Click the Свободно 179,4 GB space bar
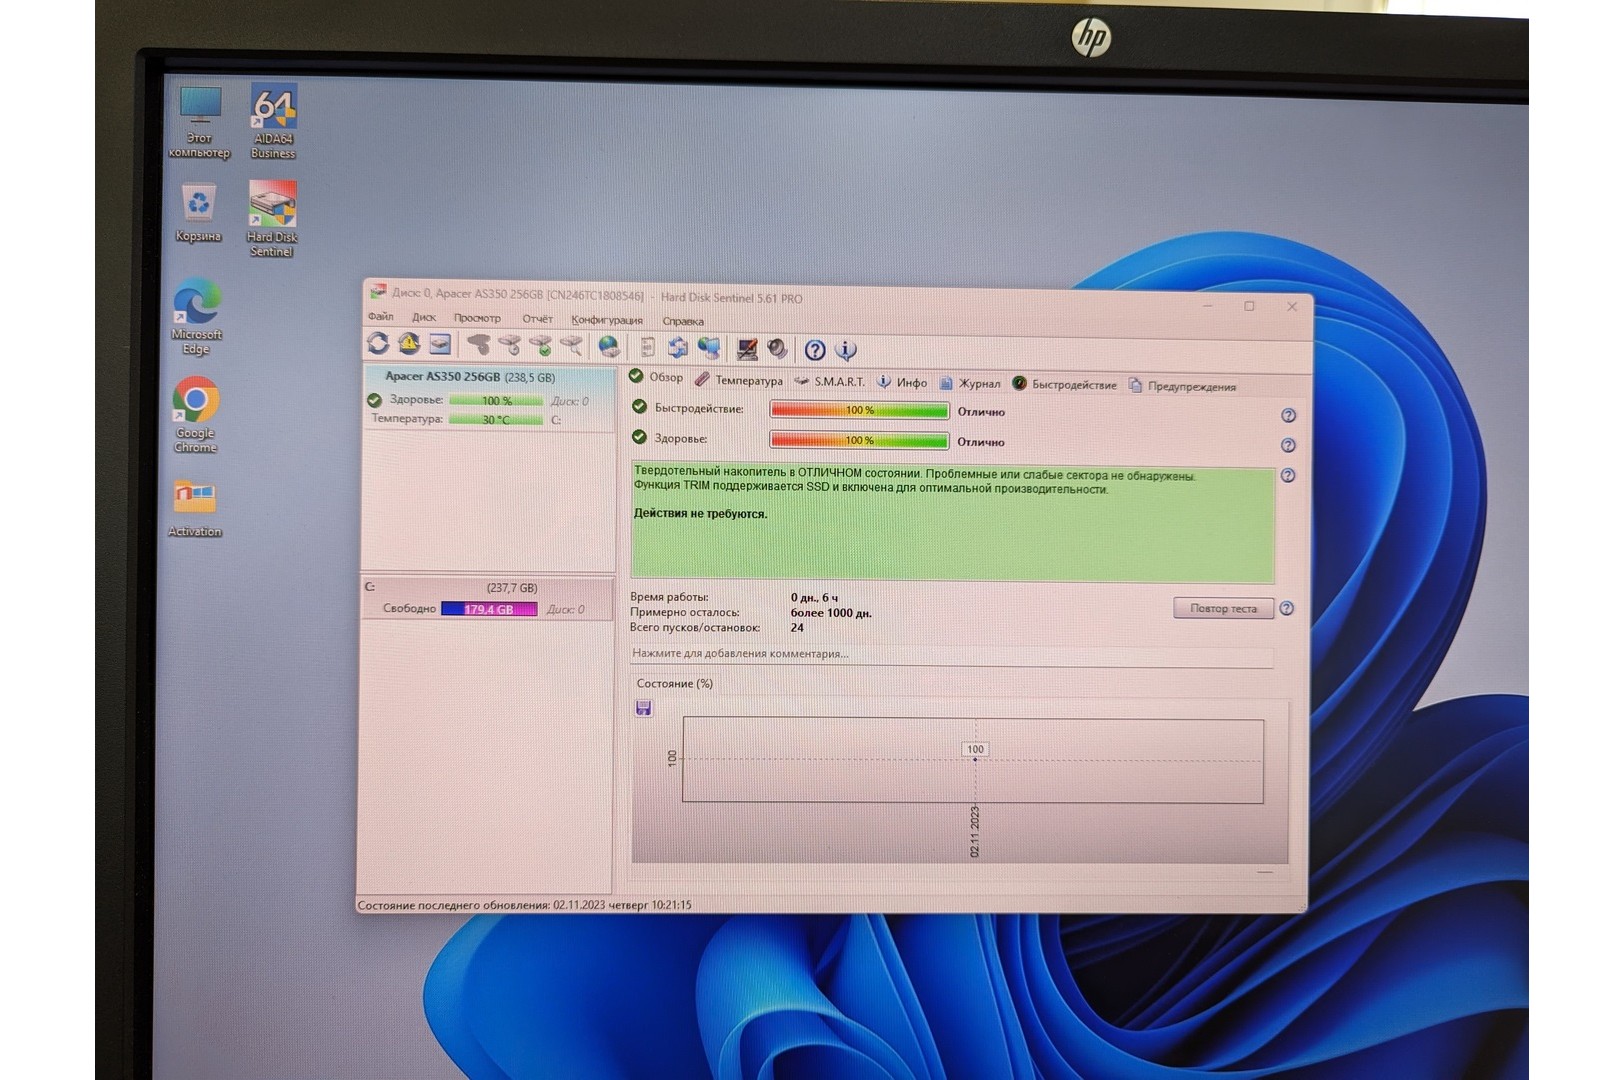Image resolution: width=1624 pixels, height=1080 pixels. [x=489, y=609]
